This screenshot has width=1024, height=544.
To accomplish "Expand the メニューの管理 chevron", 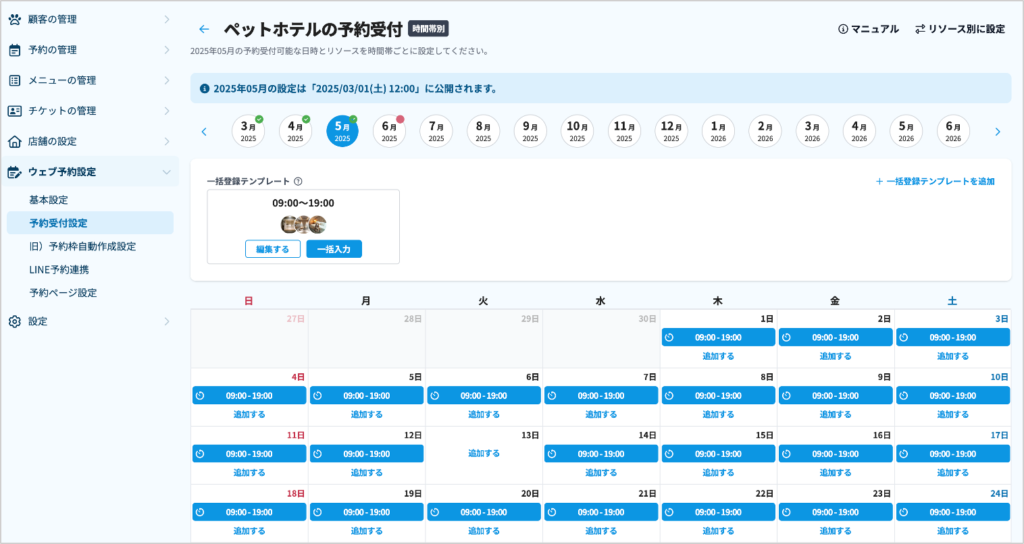I will click(166, 80).
